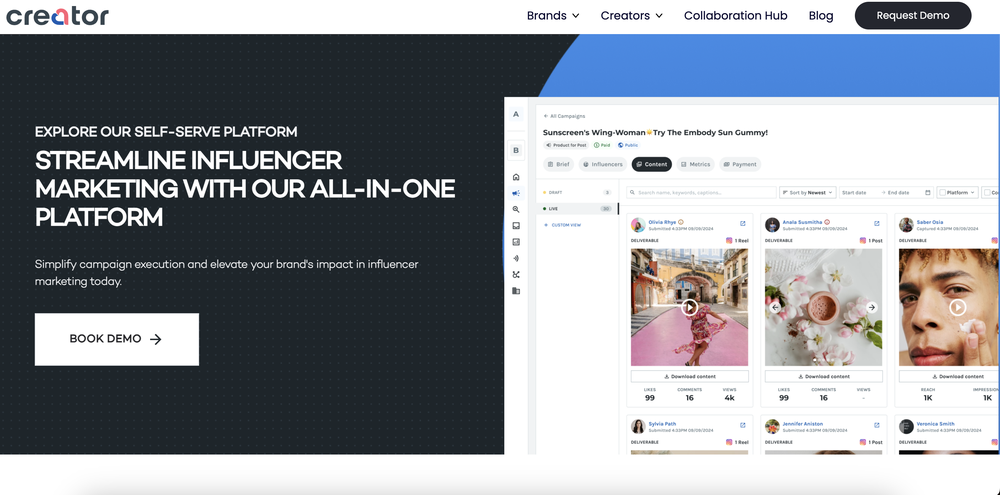Click the calendar icon in date range
Screen dimensions: 1000x495
[927, 192]
